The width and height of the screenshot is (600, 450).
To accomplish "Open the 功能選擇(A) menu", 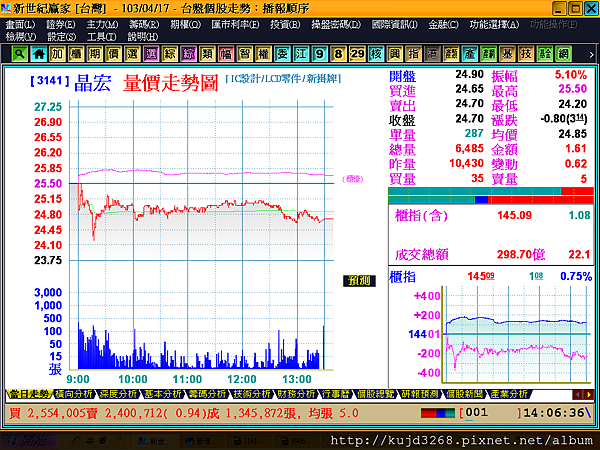I will [x=494, y=25].
